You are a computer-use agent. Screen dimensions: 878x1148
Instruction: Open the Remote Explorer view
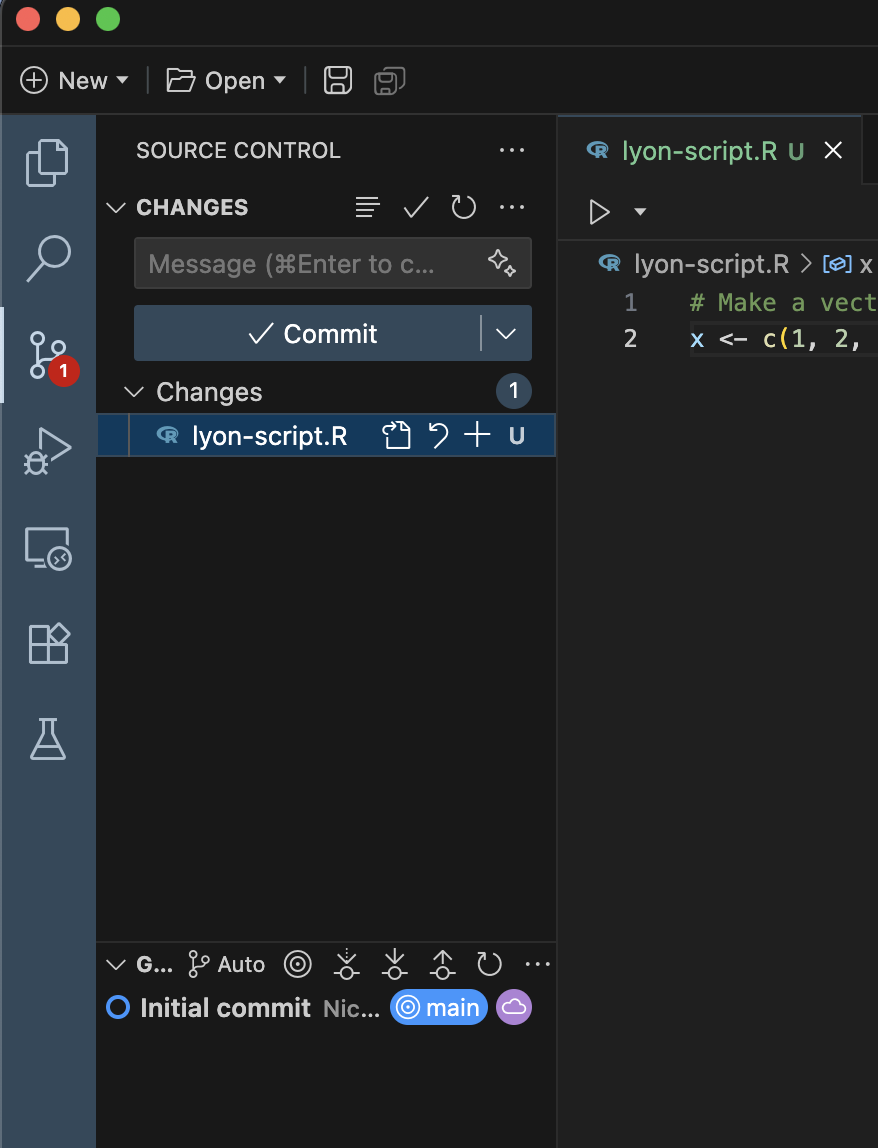click(47, 548)
